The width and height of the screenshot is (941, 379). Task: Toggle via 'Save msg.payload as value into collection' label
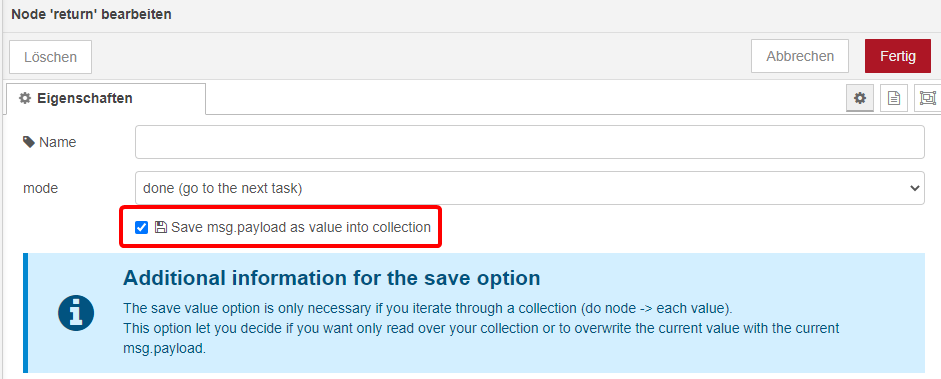[301, 227]
